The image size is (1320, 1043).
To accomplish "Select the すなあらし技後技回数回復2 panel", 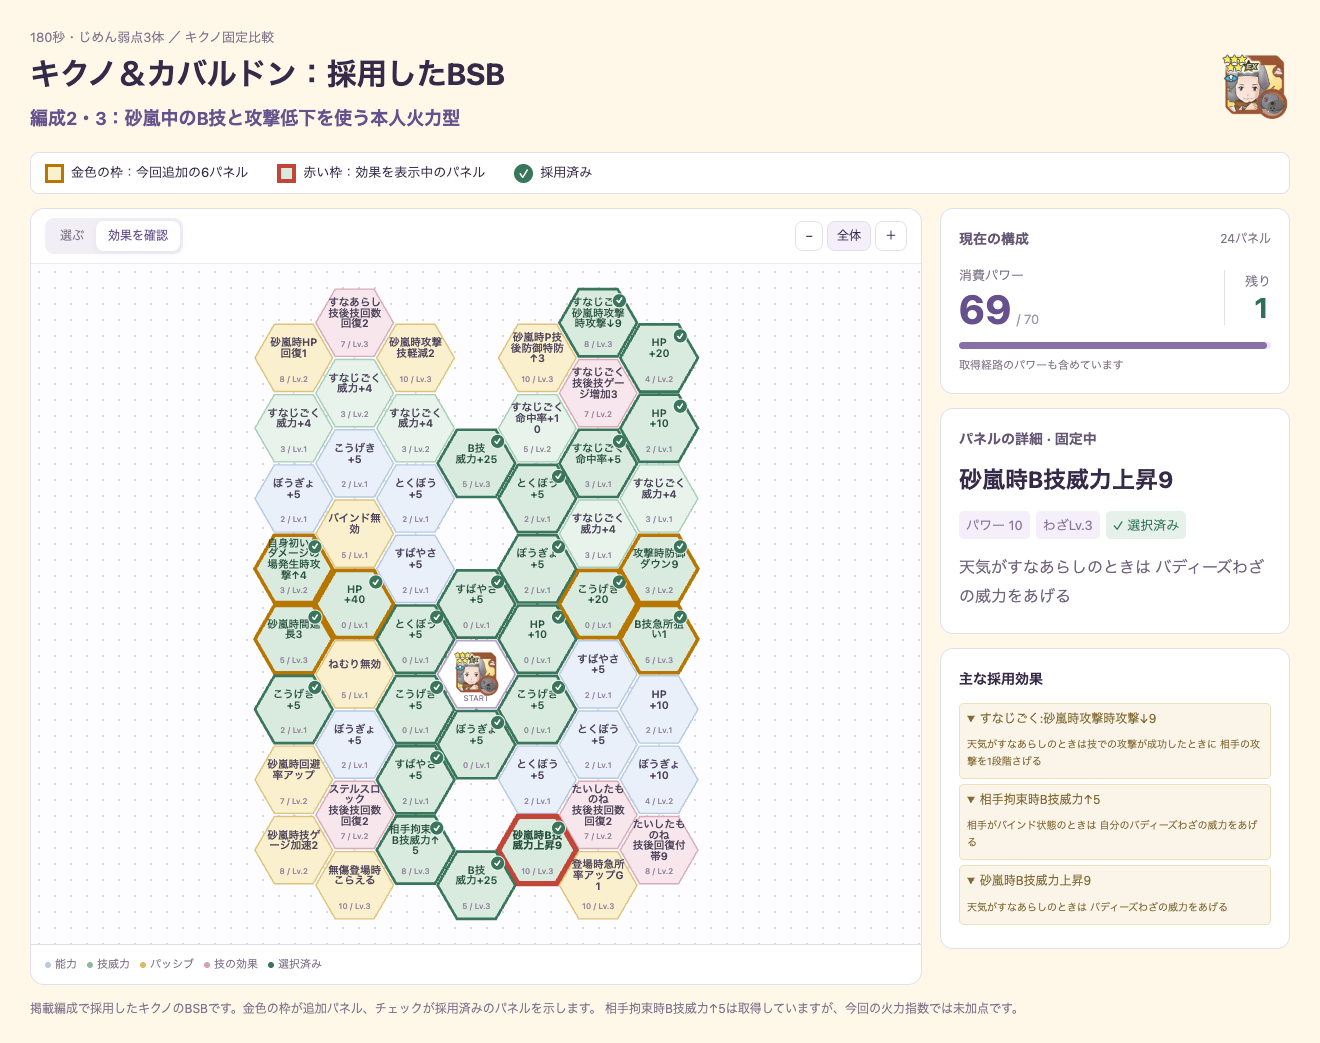I will tap(355, 323).
